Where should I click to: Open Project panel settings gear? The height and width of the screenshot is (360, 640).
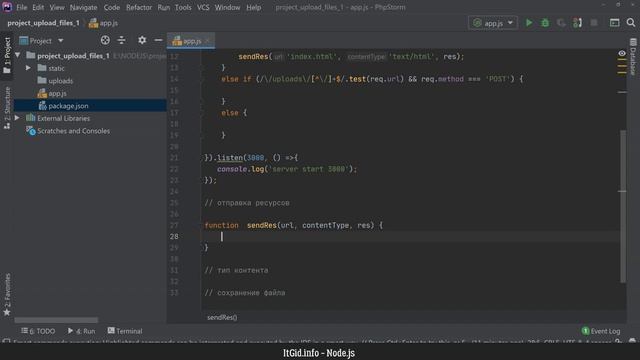[142, 40]
